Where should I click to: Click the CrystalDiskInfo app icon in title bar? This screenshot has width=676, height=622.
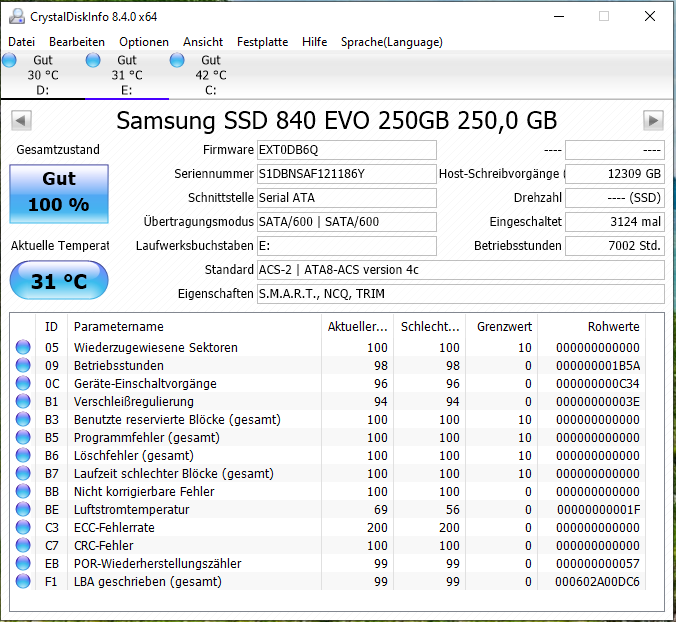pos(17,16)
